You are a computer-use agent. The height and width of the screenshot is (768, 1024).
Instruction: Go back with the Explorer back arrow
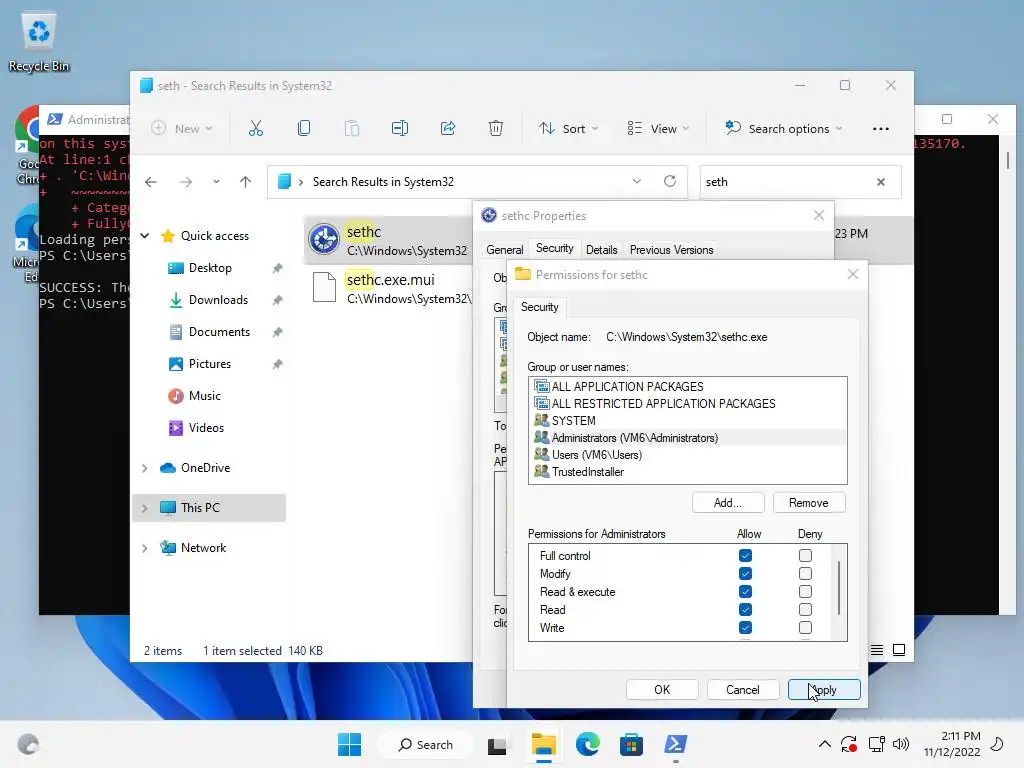(x=151, y=182)
